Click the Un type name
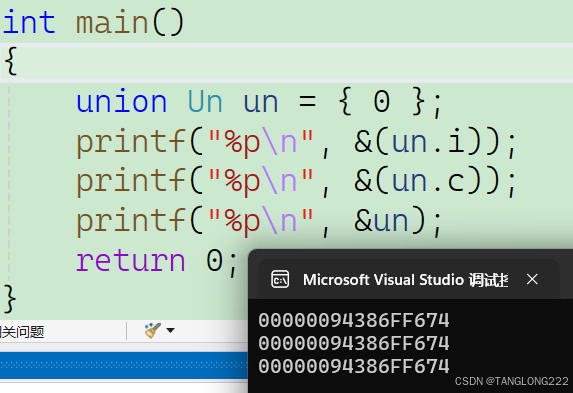The width and height of the screenshot is (573, 393). pyautogui.click(x=205, y=101)
